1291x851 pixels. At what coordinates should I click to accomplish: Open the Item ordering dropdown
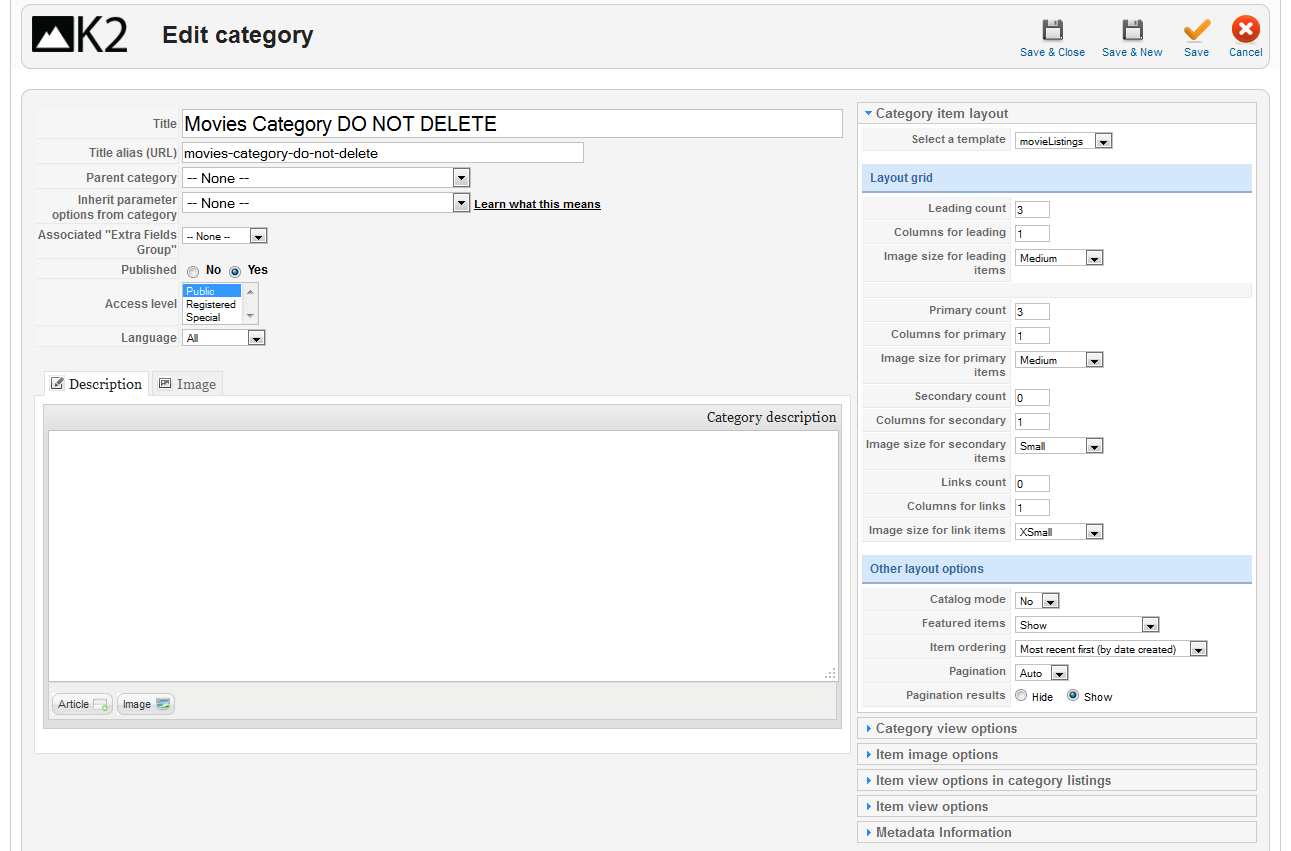pos(1111,649)
